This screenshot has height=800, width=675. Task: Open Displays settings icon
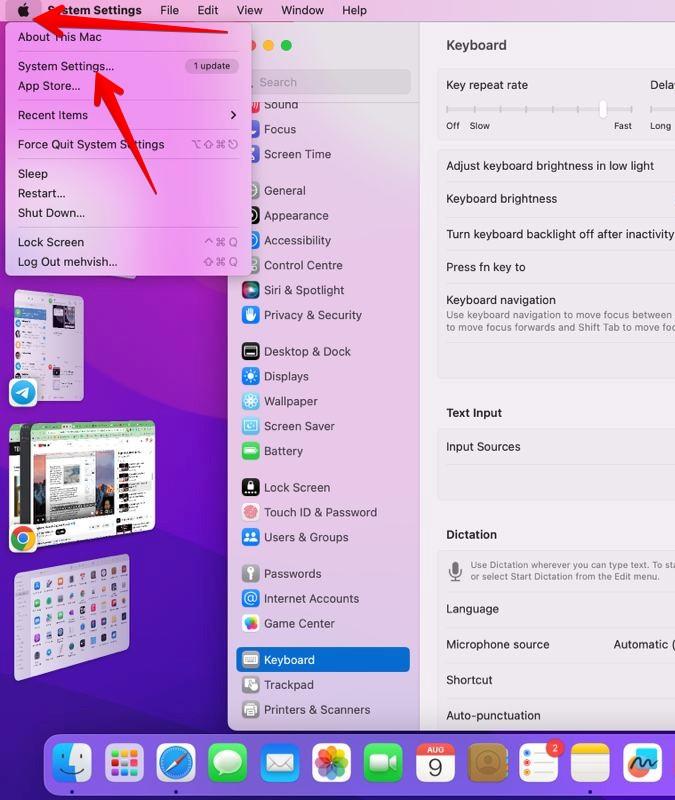pos(251,376)
